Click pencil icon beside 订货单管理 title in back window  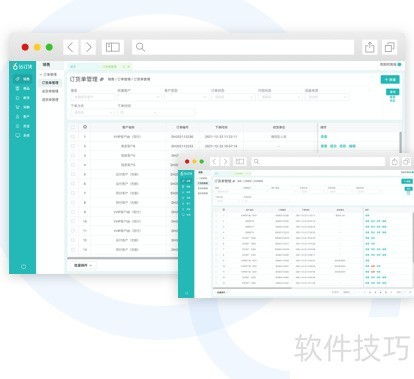pyautogui.click(x=102, y=79)
